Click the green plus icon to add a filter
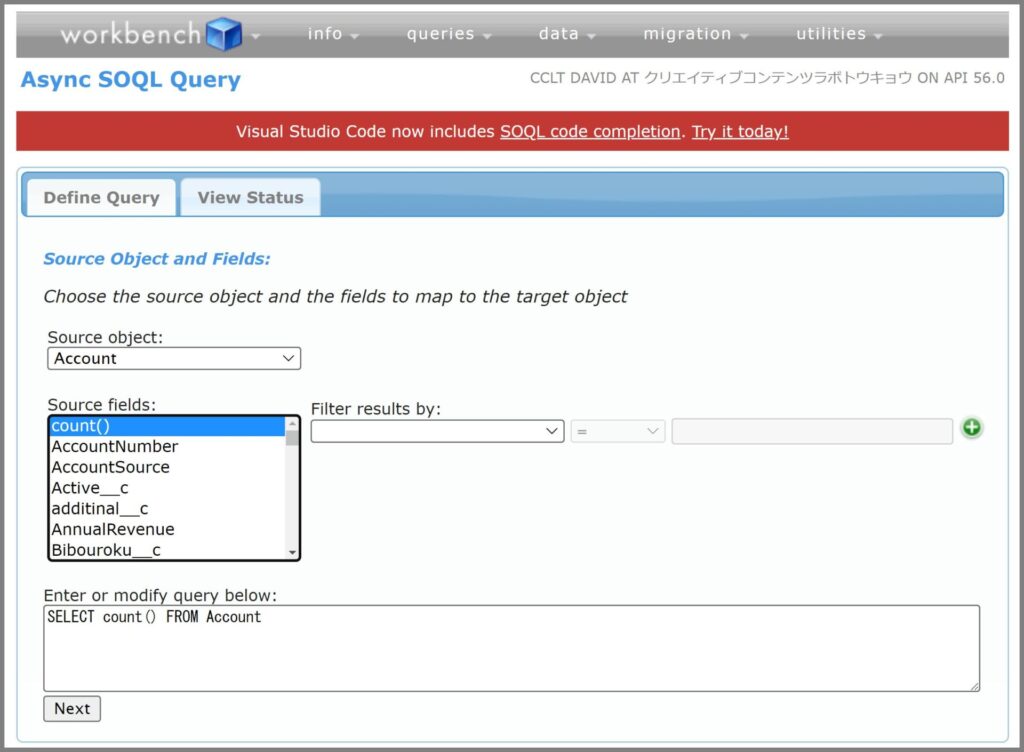 (971, 427)
